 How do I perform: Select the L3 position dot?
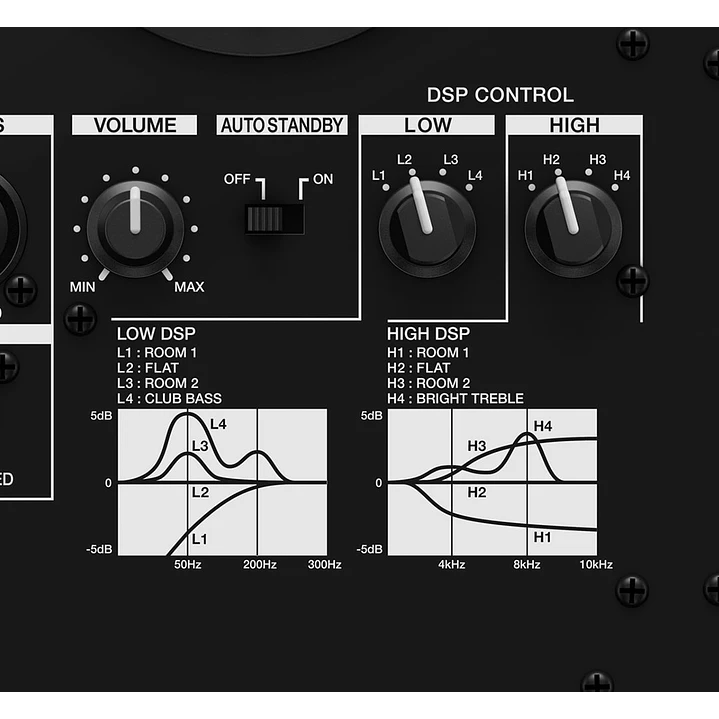[442, 172]
